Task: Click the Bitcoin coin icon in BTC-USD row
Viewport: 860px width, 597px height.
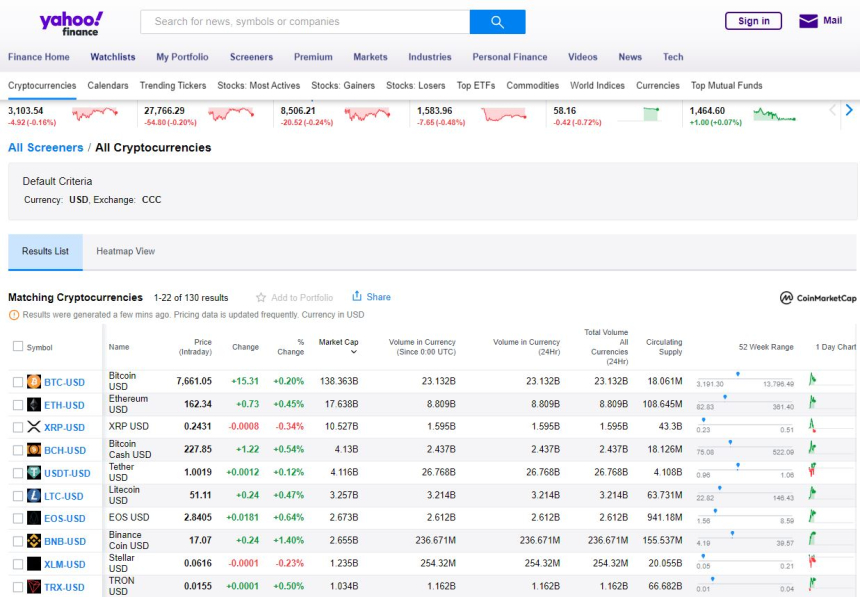Action: coord(34,382)
